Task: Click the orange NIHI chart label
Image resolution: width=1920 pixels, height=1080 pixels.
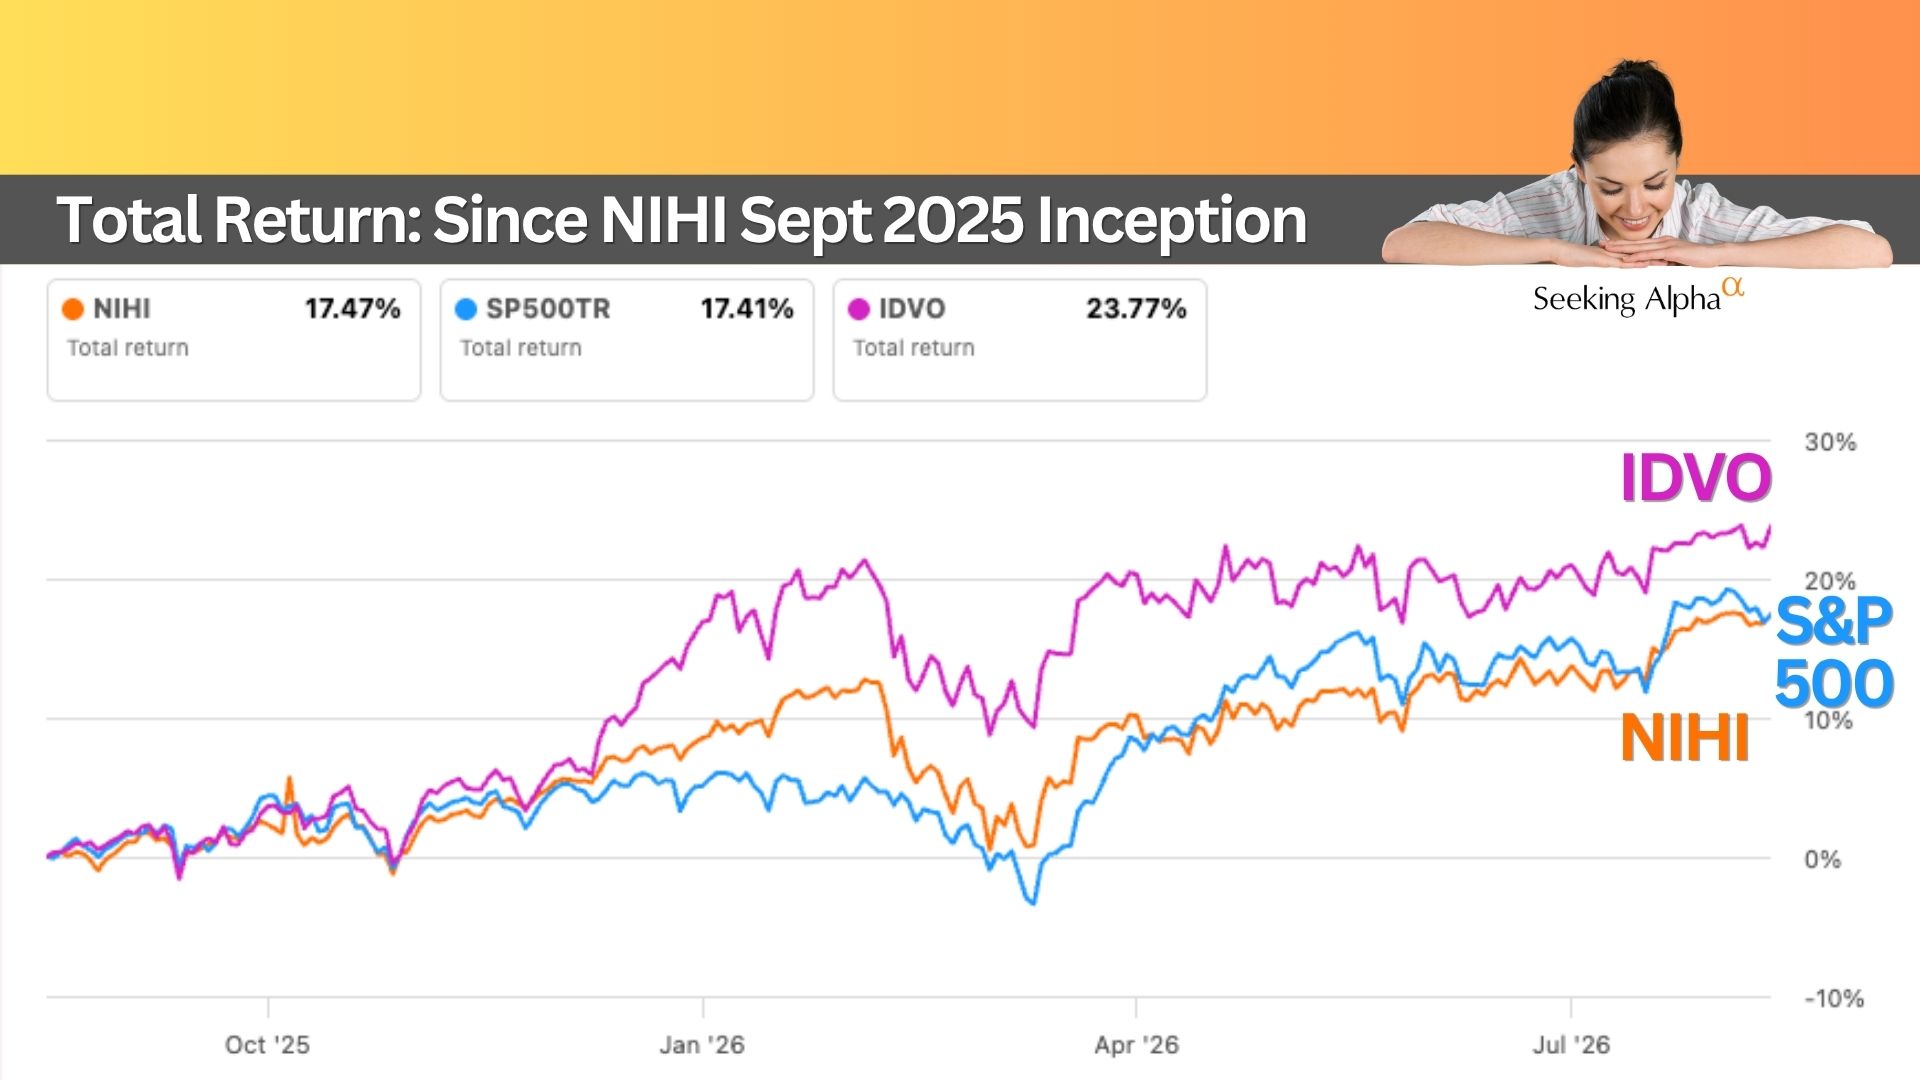Action: click(x=1685, y=739)
